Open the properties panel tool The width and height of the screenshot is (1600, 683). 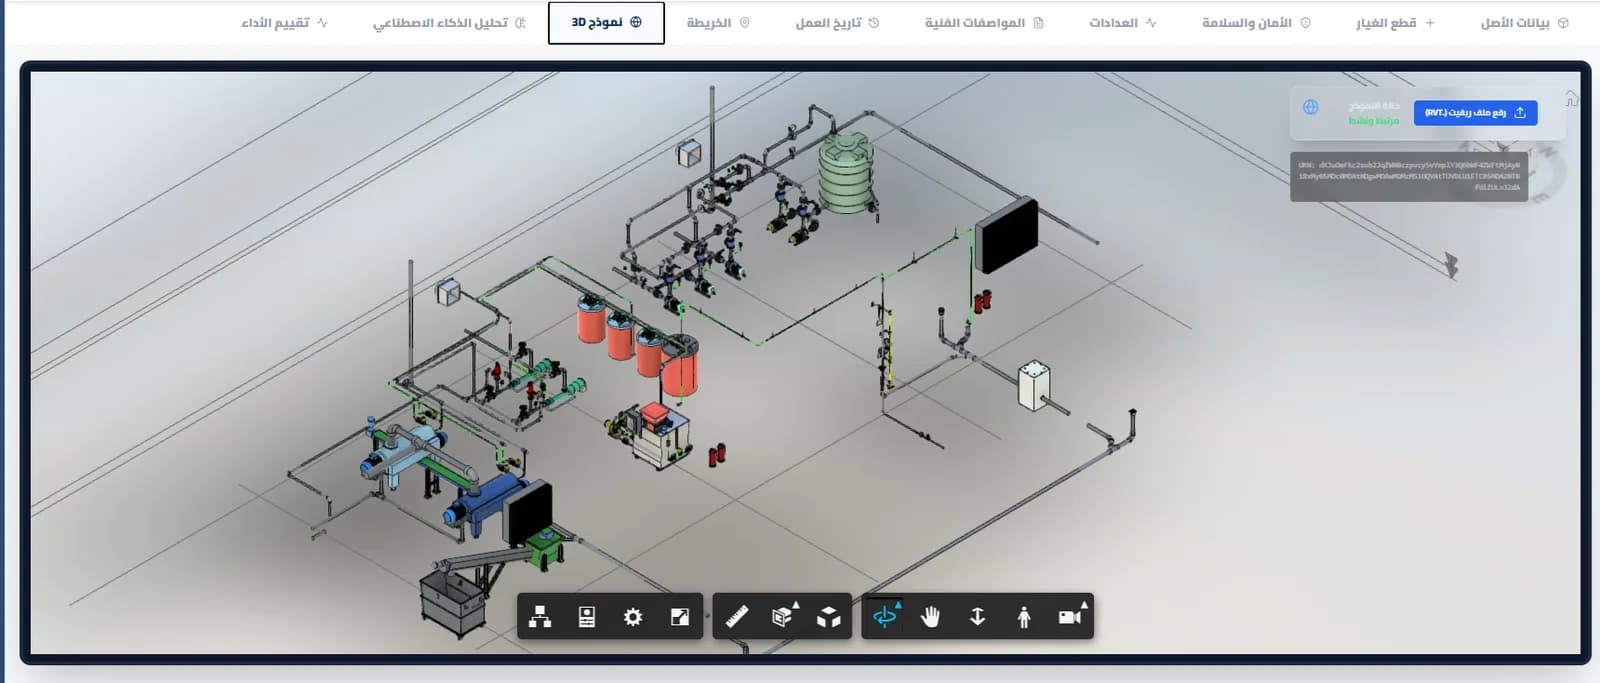click(587, 617)
